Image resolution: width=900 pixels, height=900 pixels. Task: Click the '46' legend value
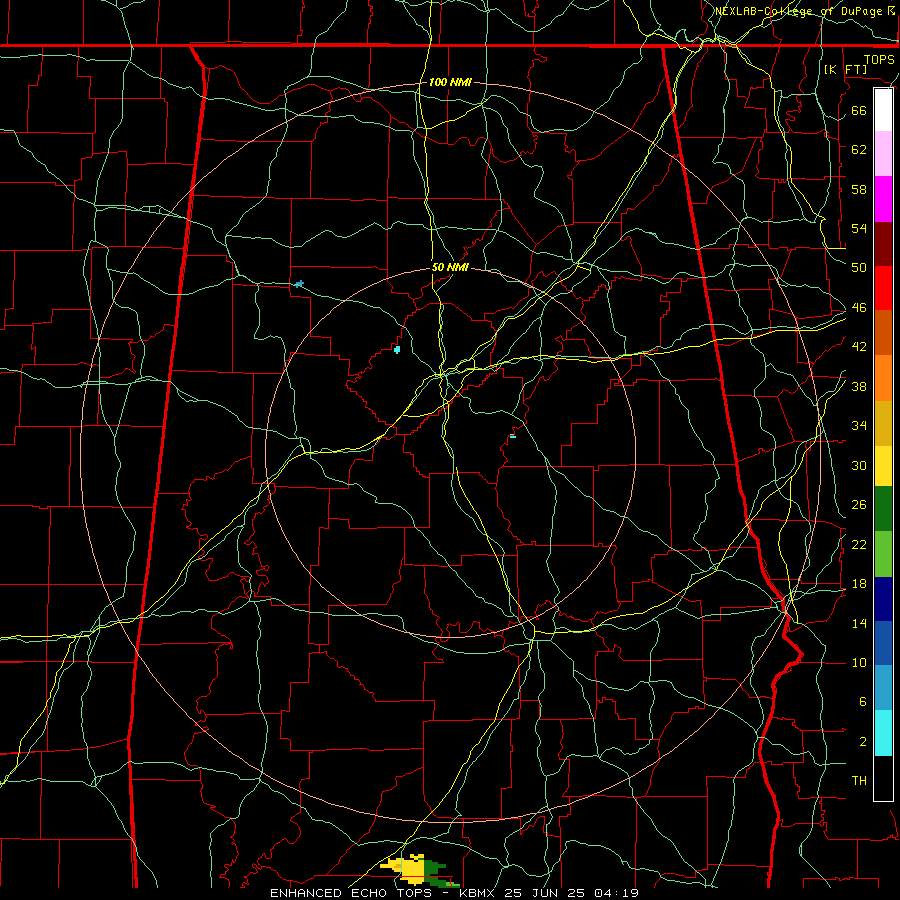[859, 307]
